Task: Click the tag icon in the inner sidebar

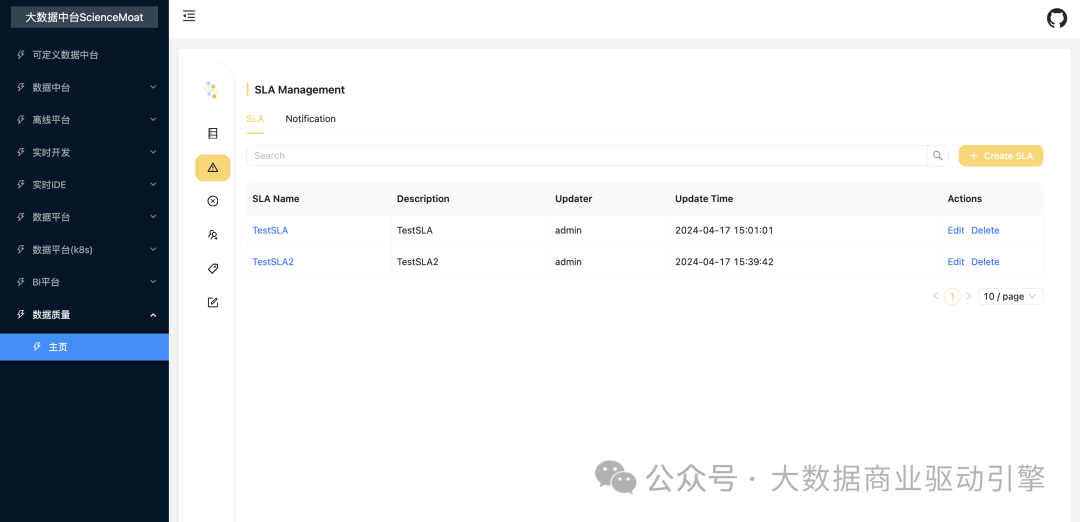Action: pyautogui.click(x=212, y=269)
